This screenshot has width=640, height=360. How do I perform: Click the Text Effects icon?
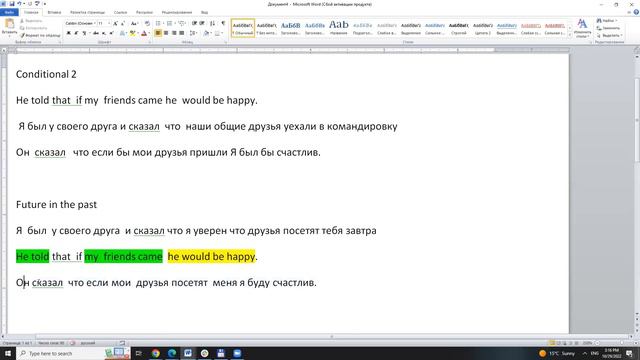coord(122,33)
